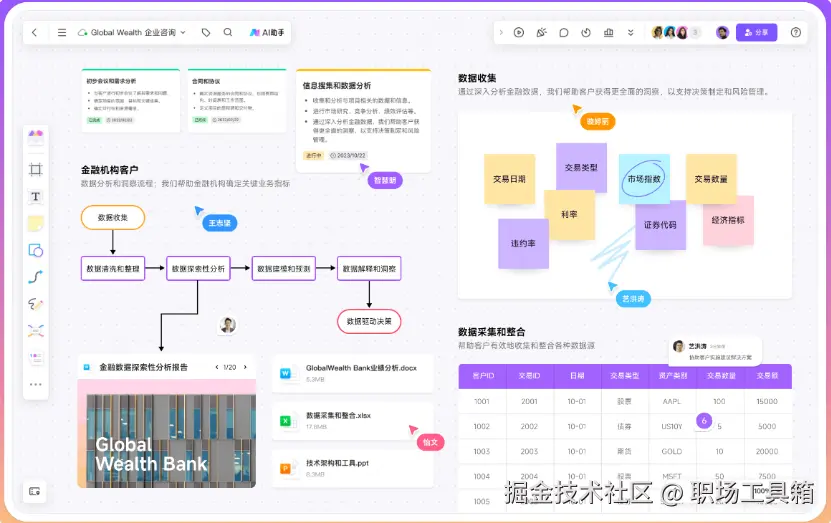
Task: Select table cell 15000
Action: pyautogui.click(x=767, y=402)
